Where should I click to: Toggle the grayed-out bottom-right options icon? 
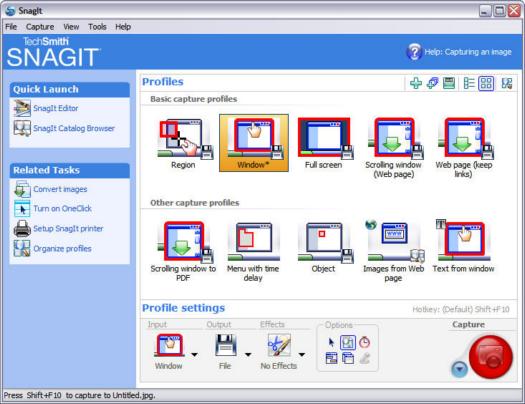click(364, 358)
